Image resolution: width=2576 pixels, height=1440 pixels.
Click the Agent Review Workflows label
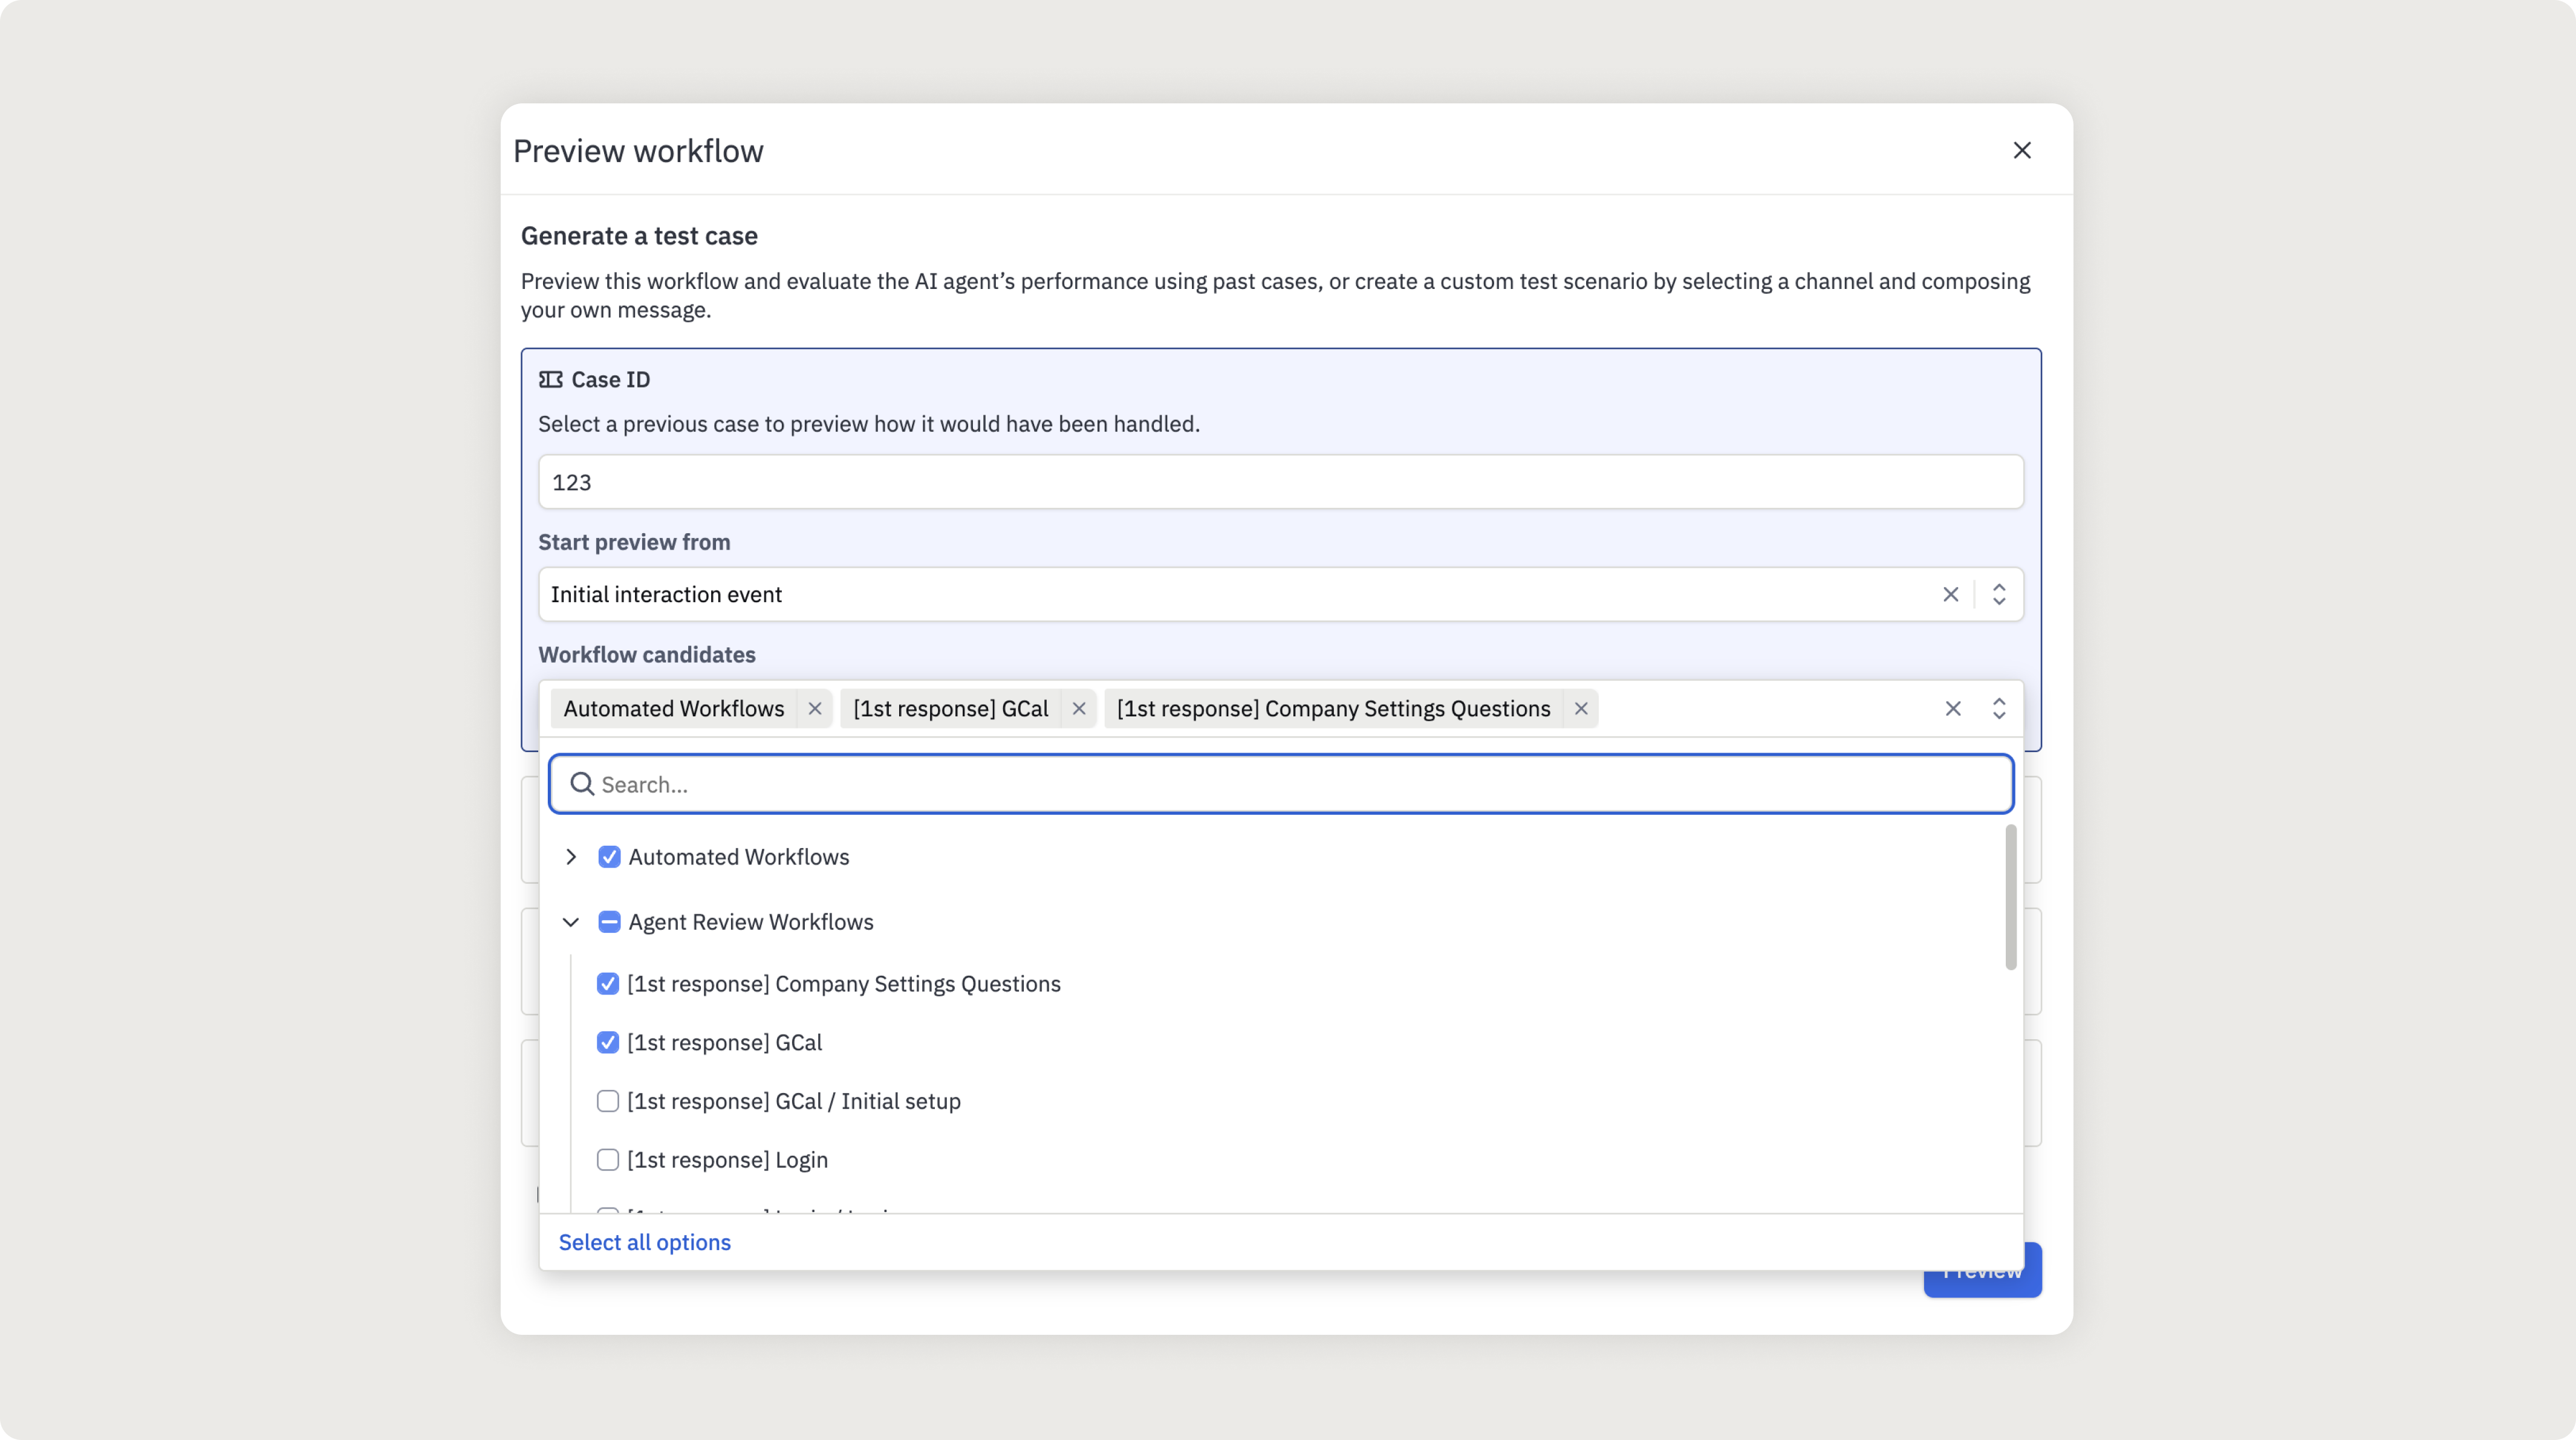click(x=750, y=922)
